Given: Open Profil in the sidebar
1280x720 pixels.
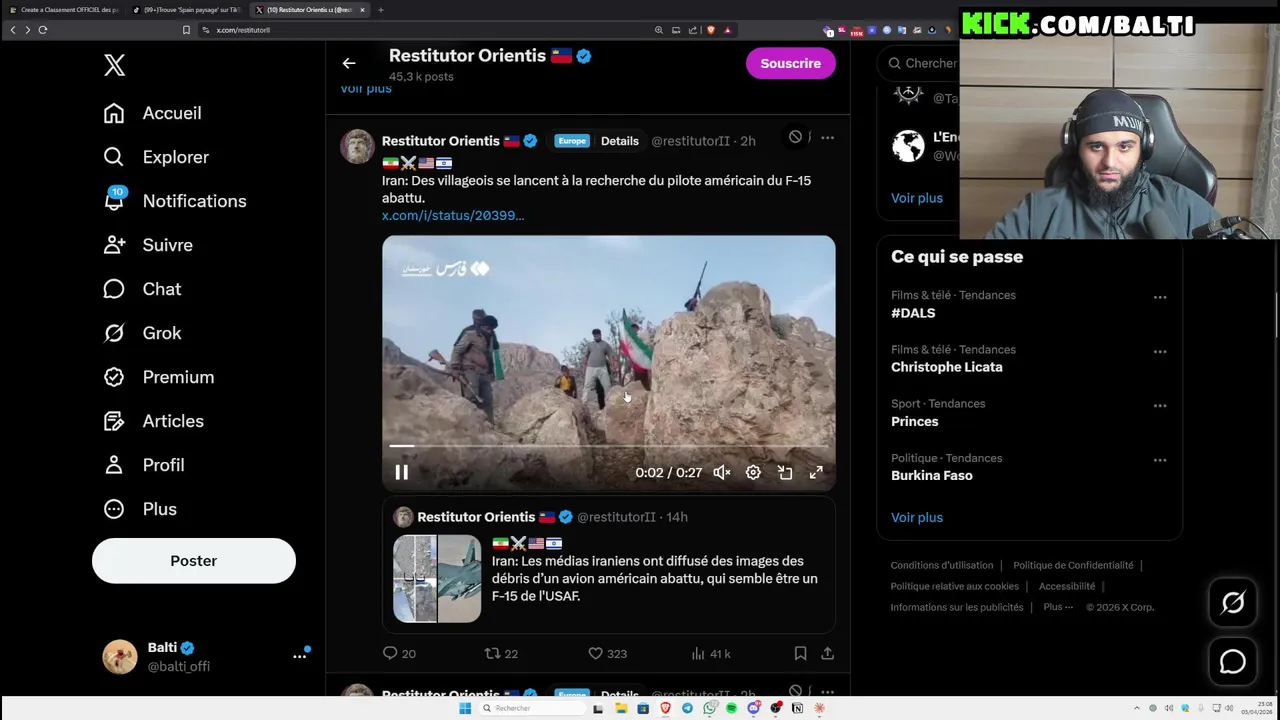Looking at the screenshot, I should 144,465.
